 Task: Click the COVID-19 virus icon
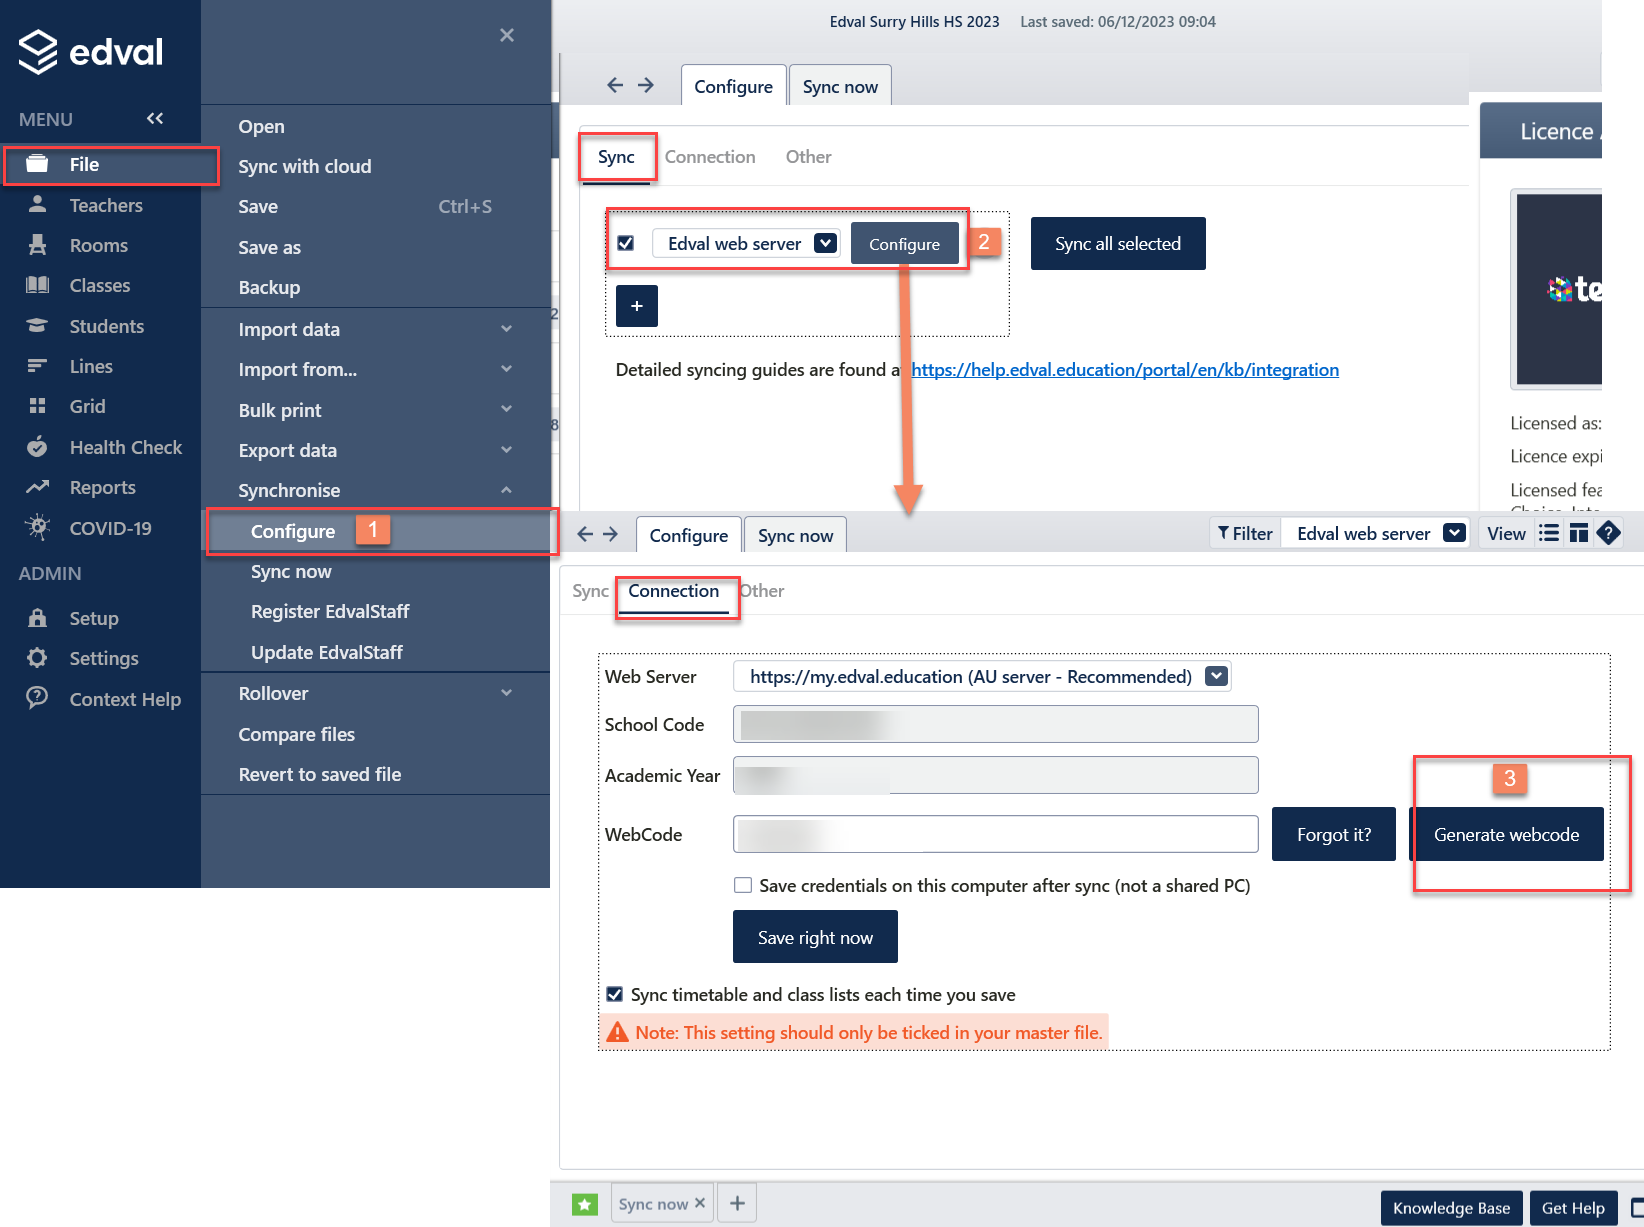[37, 528]
